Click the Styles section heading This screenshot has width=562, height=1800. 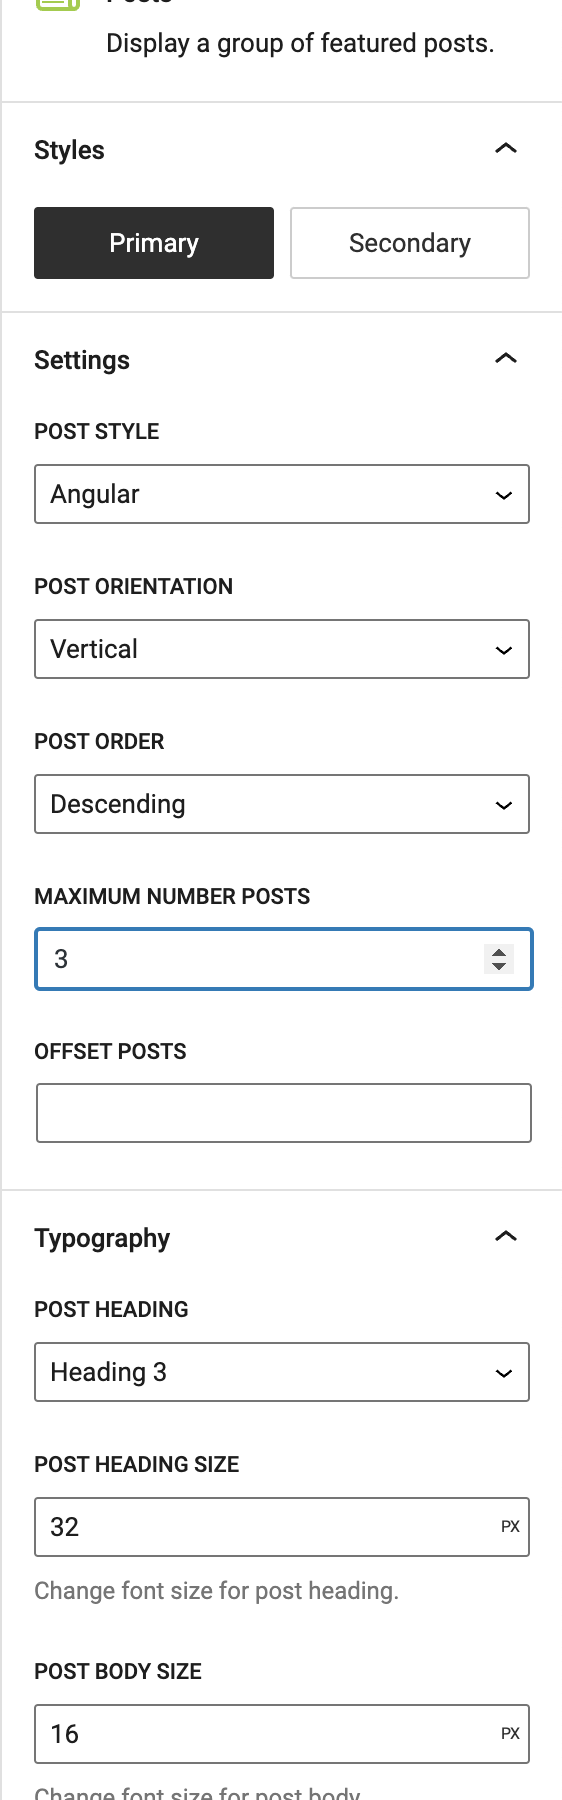coord(69,150)
